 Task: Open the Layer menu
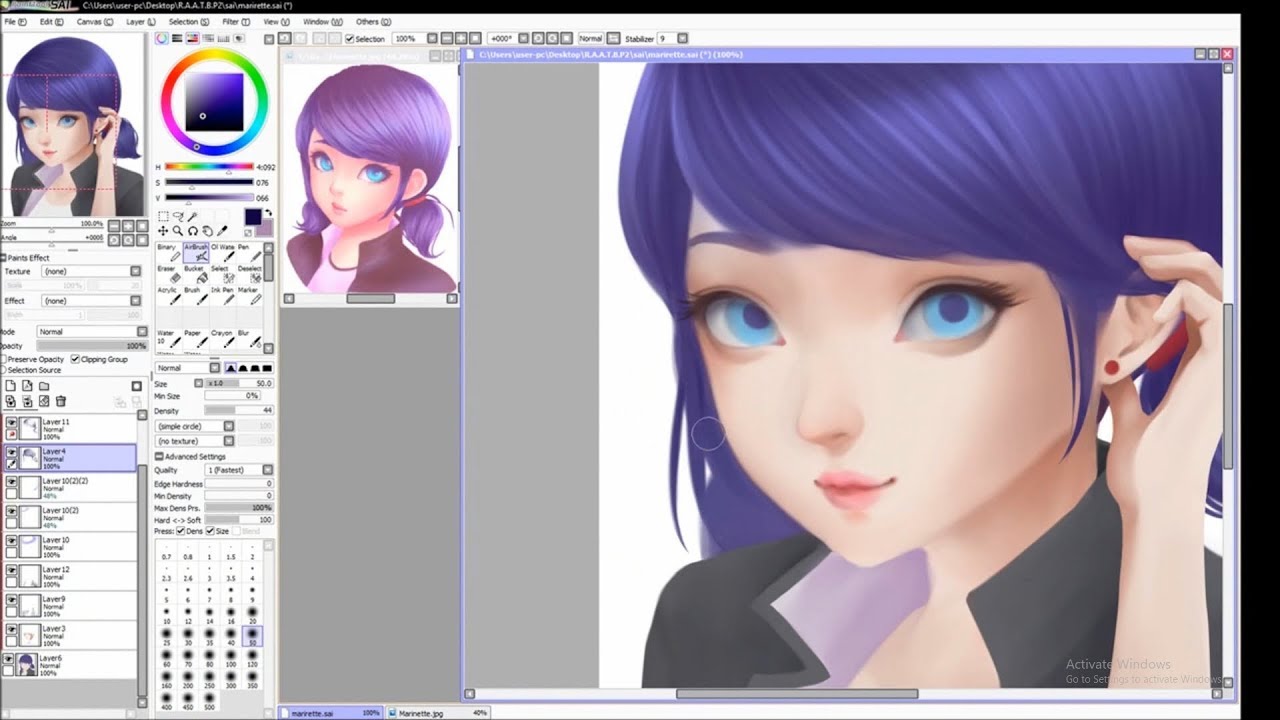(141, 21)
